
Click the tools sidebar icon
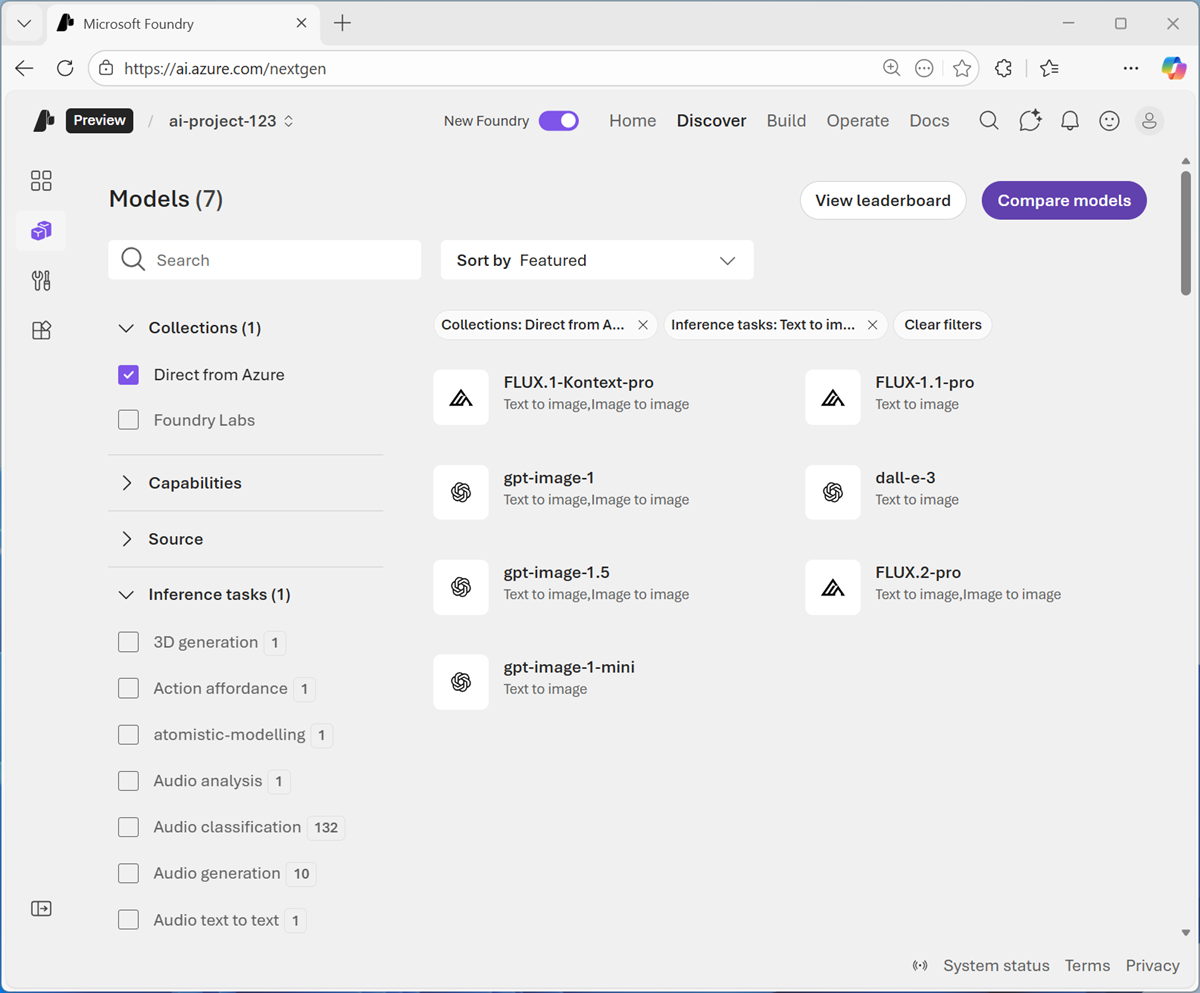click(x=41, y=281)
